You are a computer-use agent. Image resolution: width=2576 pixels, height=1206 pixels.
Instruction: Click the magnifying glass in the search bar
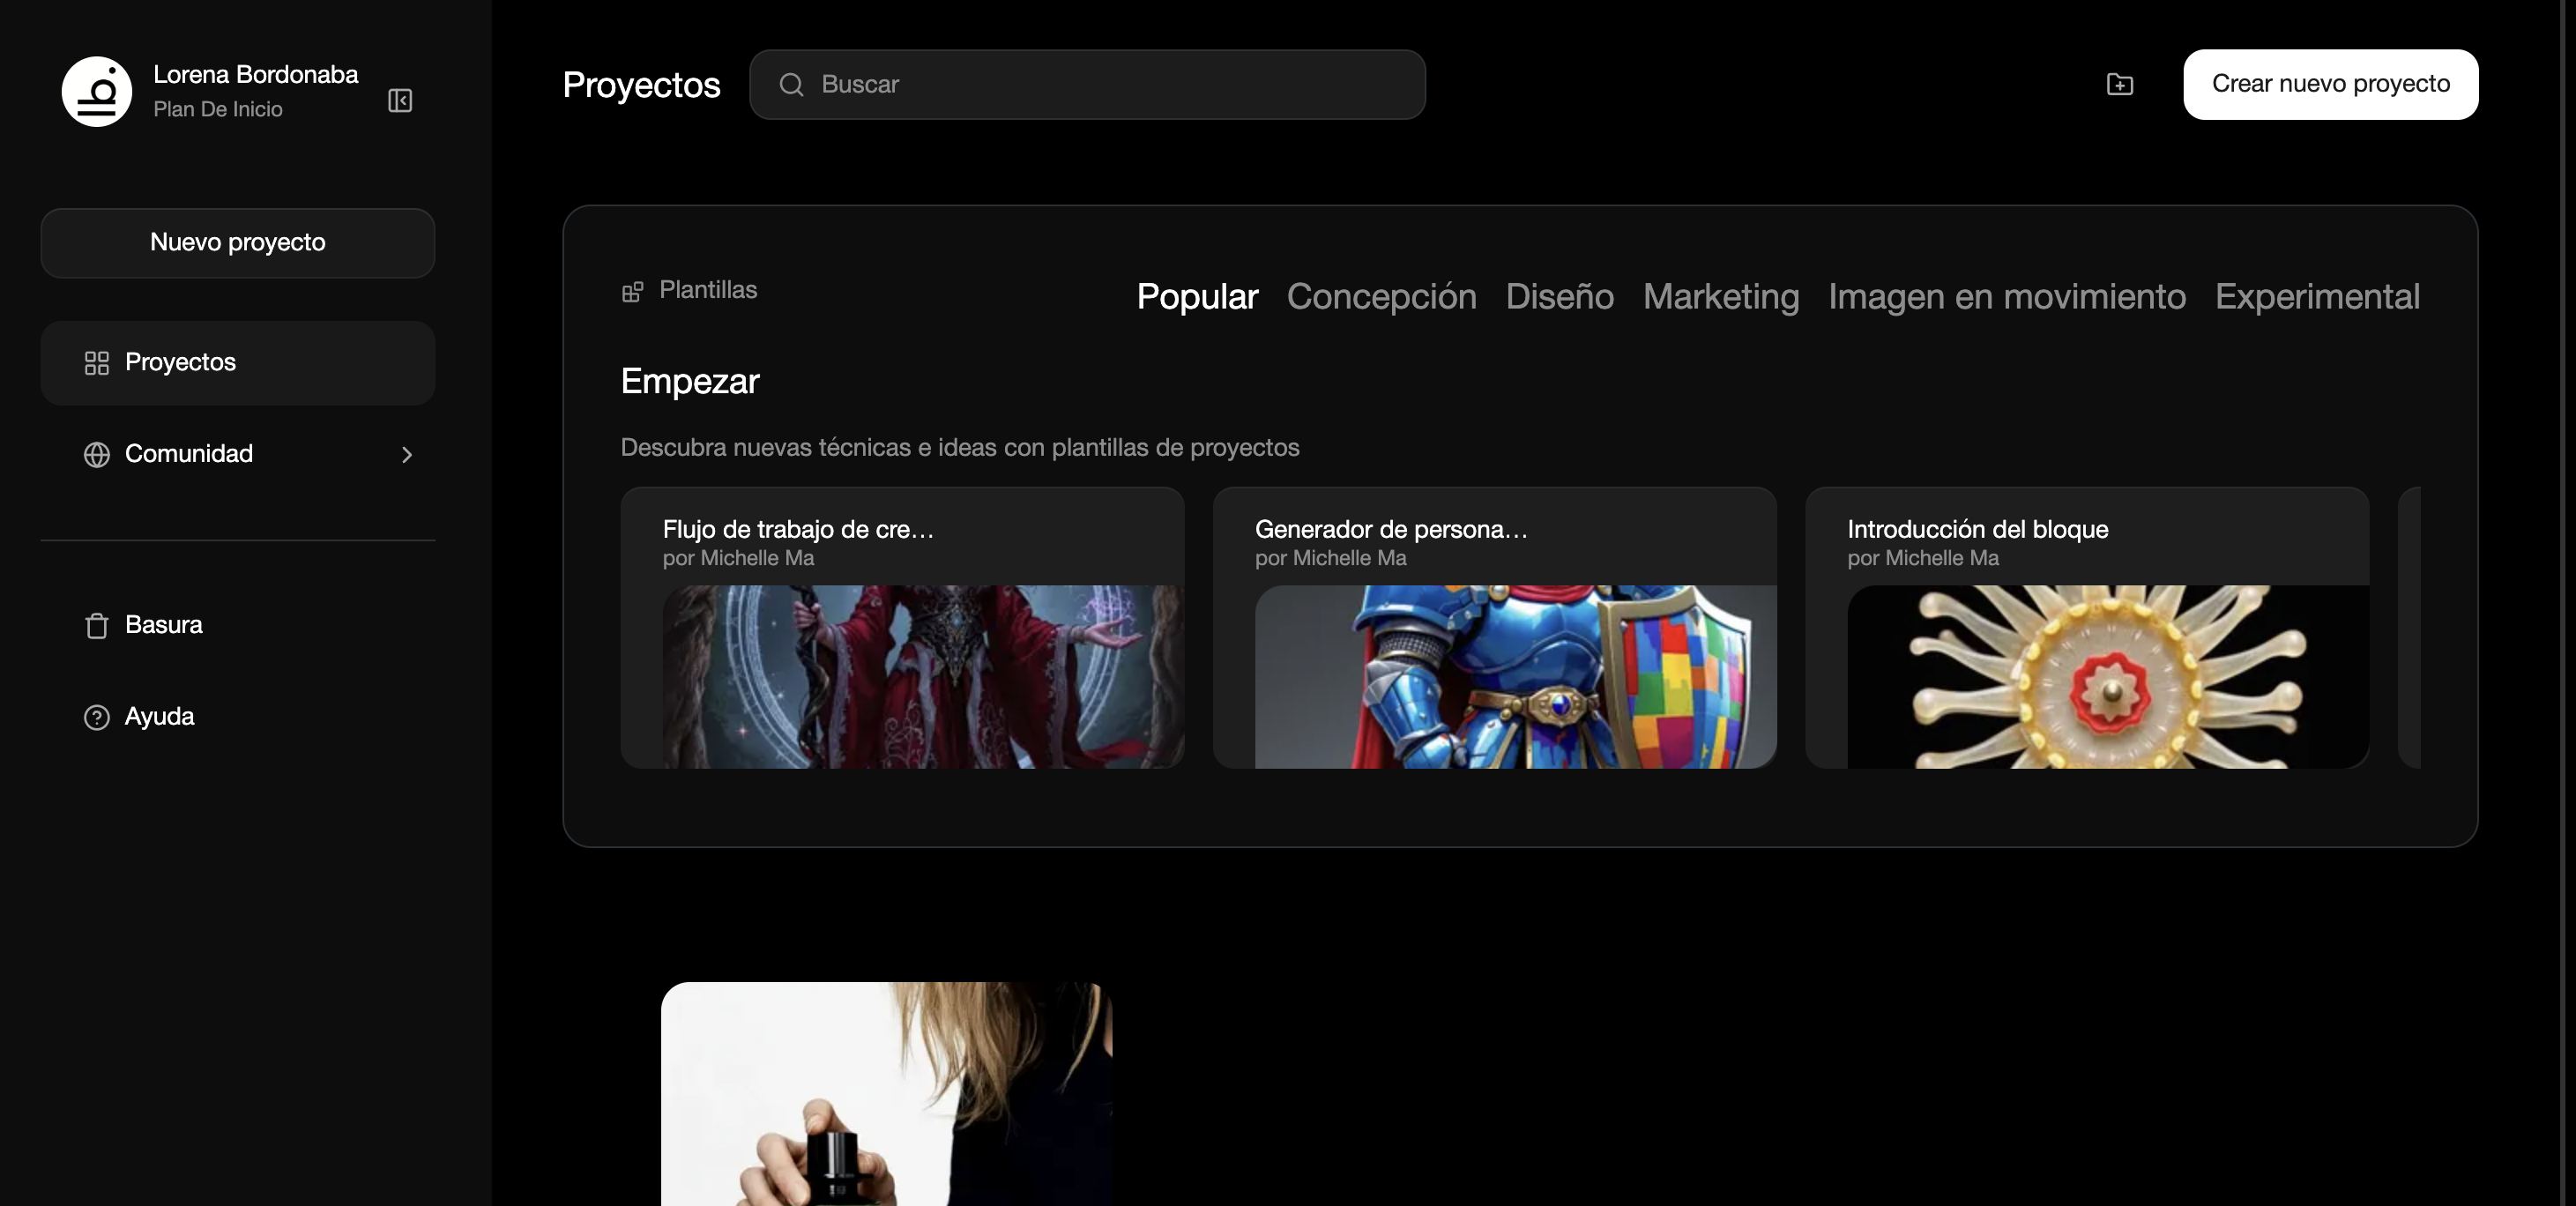click(791, 84)
